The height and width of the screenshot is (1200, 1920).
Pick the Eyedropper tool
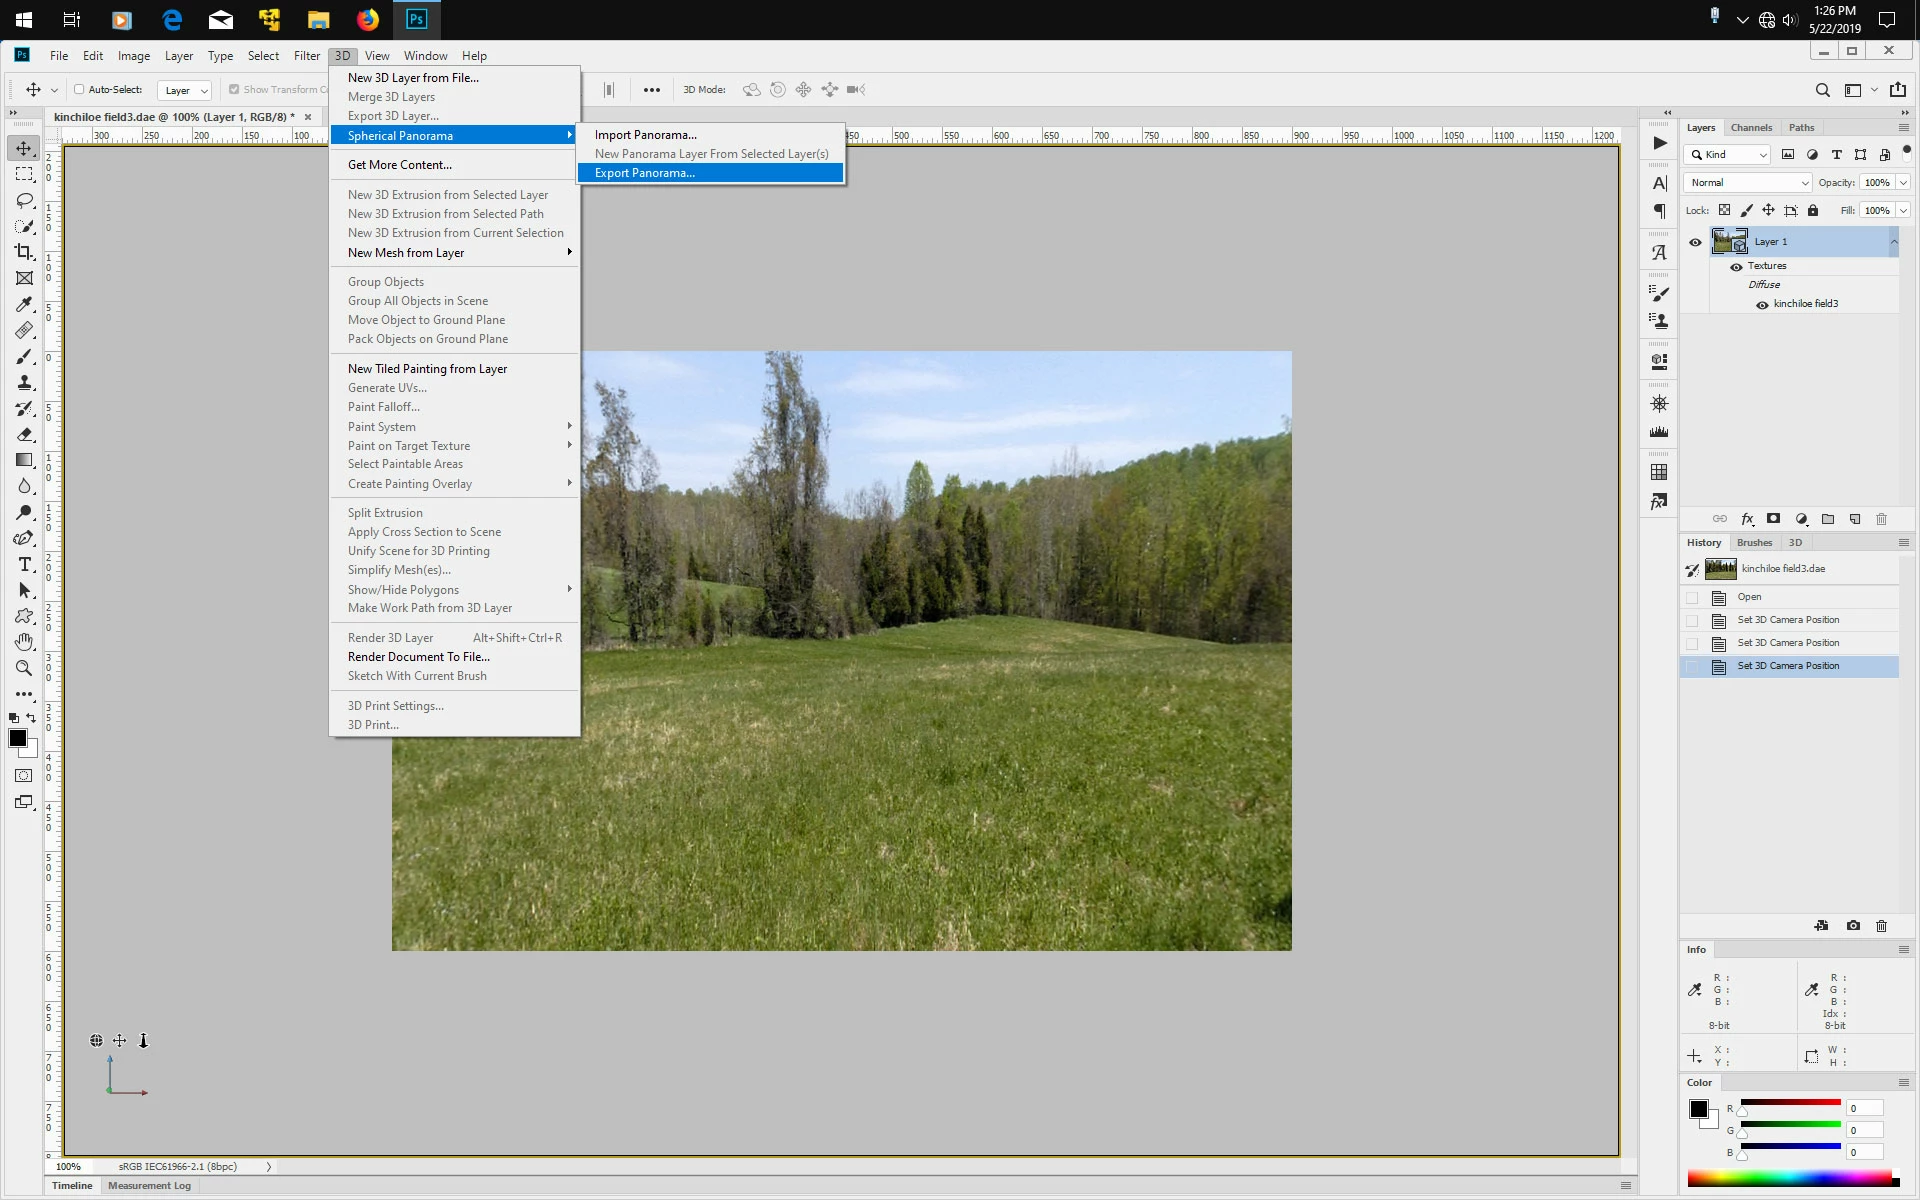(x=24, y=304)
